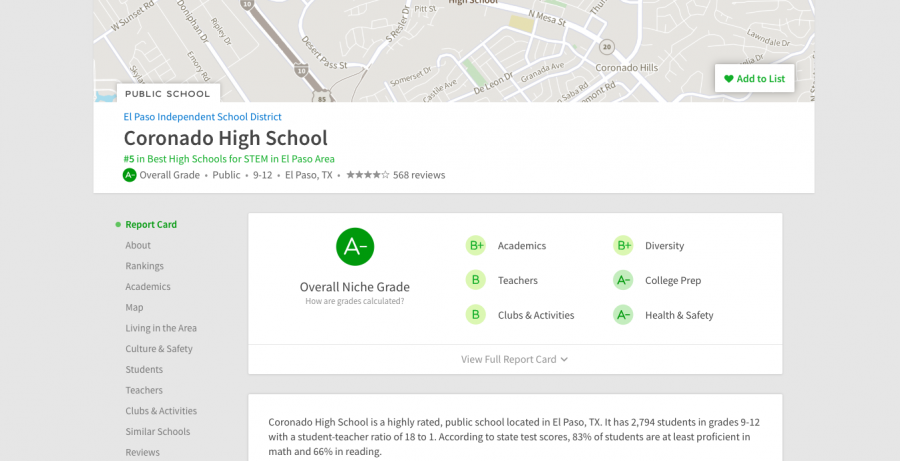Click the Academics grade label
Screen dimensions: 900x461
[x=522, y=246]
